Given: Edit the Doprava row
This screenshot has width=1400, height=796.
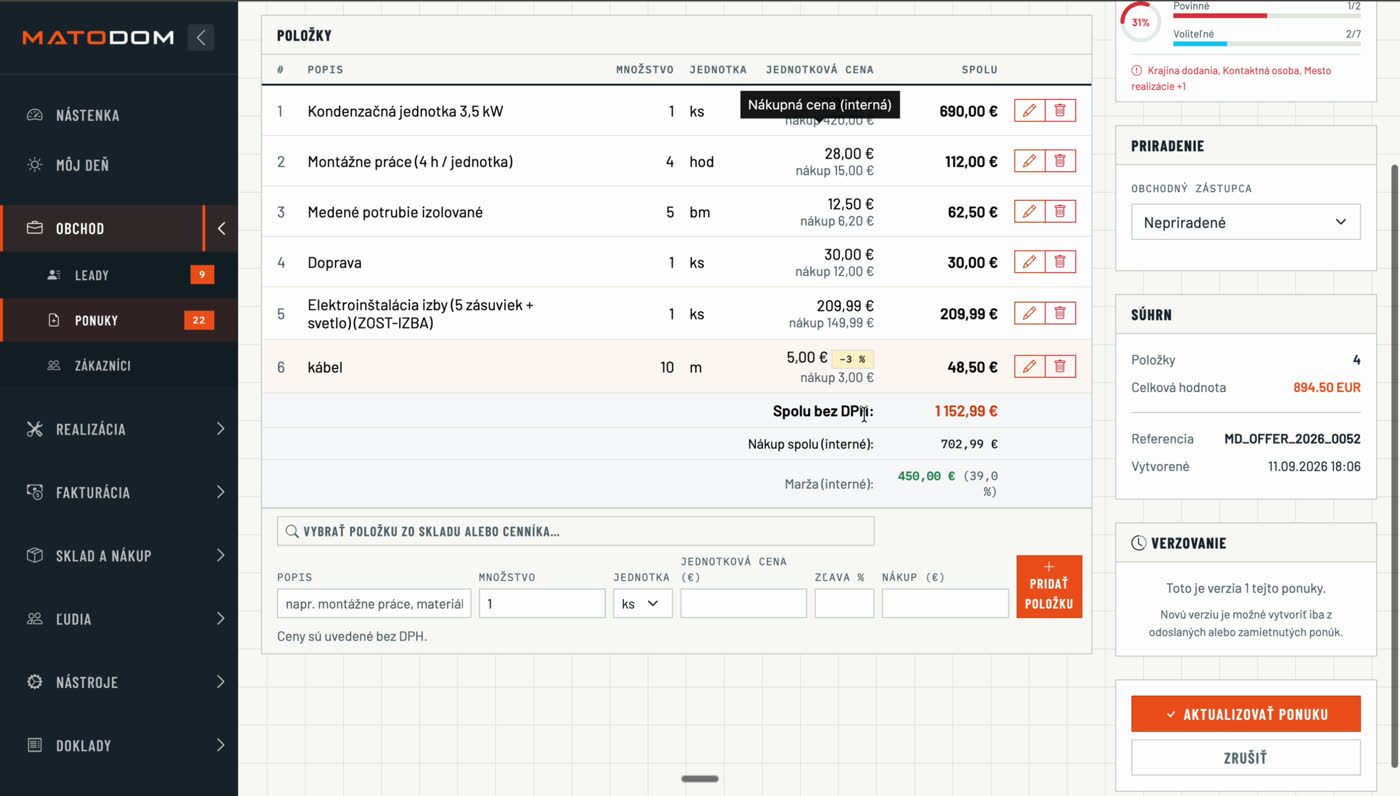Looking at the screenshot, I should point(1029,262).
